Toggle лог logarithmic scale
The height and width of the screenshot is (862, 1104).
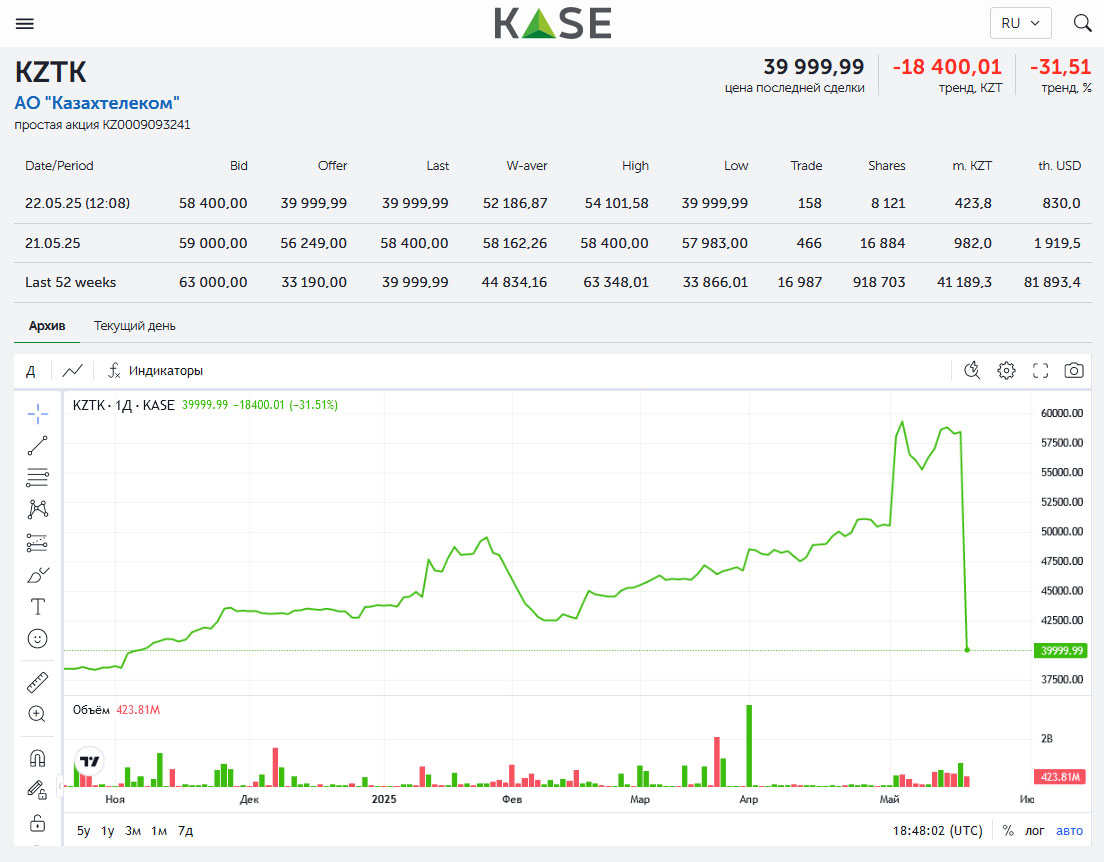(x=1034, y=831)
